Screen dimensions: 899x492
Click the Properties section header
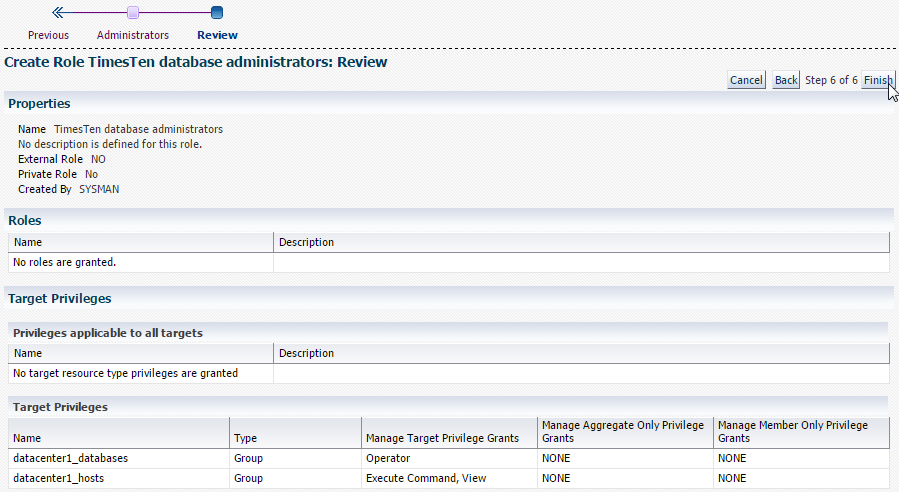click(39, 104)
